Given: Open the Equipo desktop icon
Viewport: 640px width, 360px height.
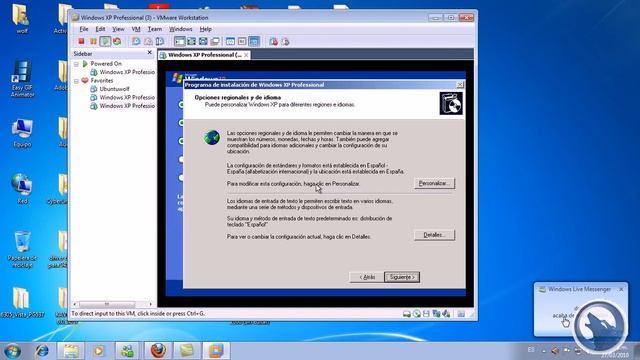Looking at the screenshot, I should 22,133.
